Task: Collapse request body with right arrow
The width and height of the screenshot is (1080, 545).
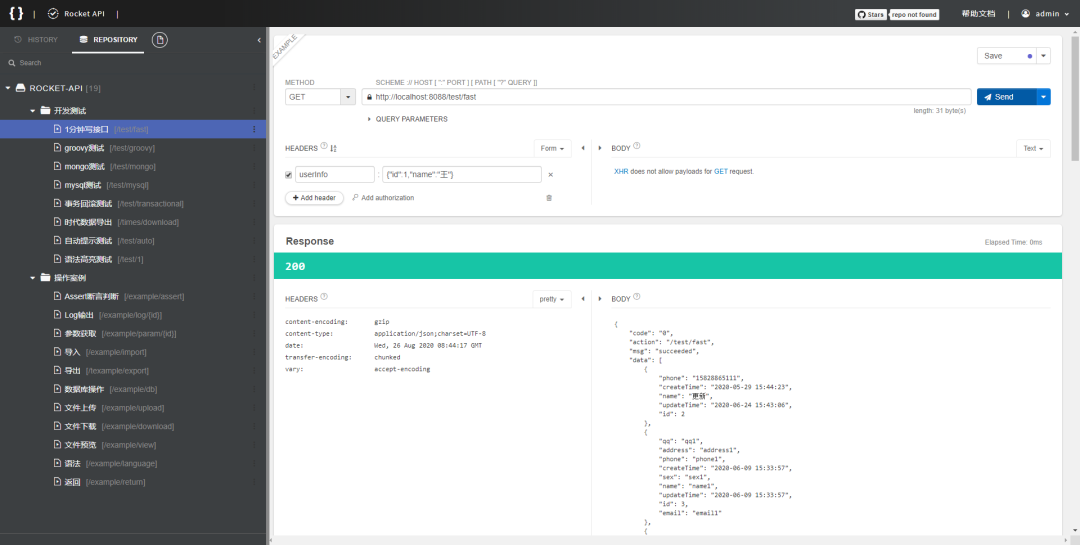Action: point(600,148)
